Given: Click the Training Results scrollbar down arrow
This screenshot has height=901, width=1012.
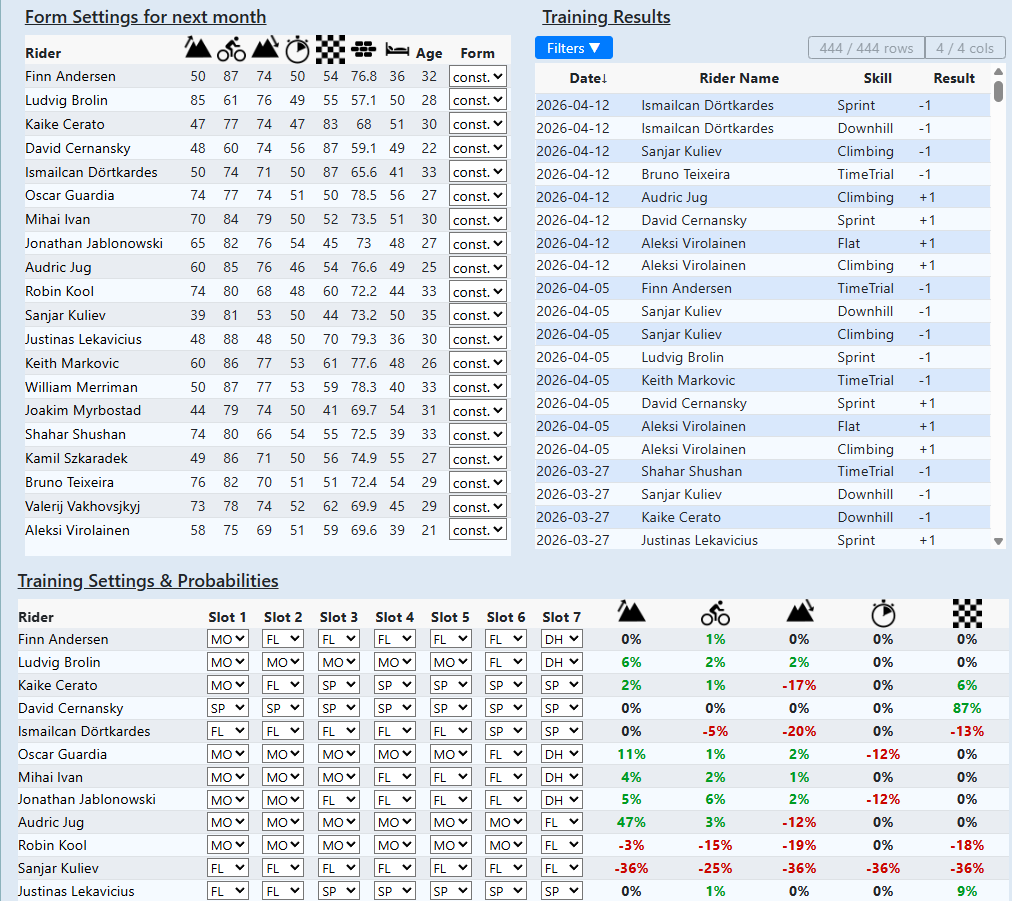Looking at the screenshot, I should 998,541.
